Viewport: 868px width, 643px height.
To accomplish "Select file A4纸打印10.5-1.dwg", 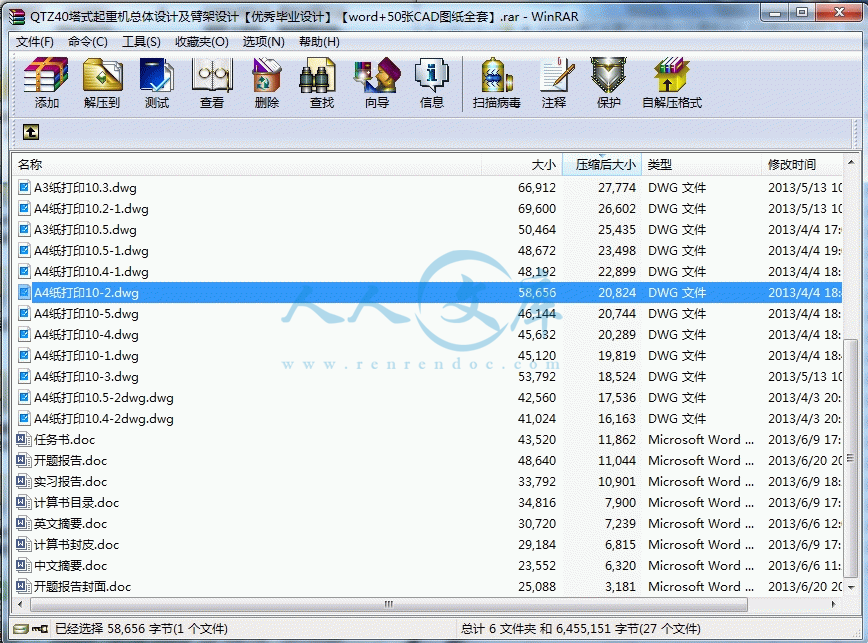I will (x=91, y=251).
